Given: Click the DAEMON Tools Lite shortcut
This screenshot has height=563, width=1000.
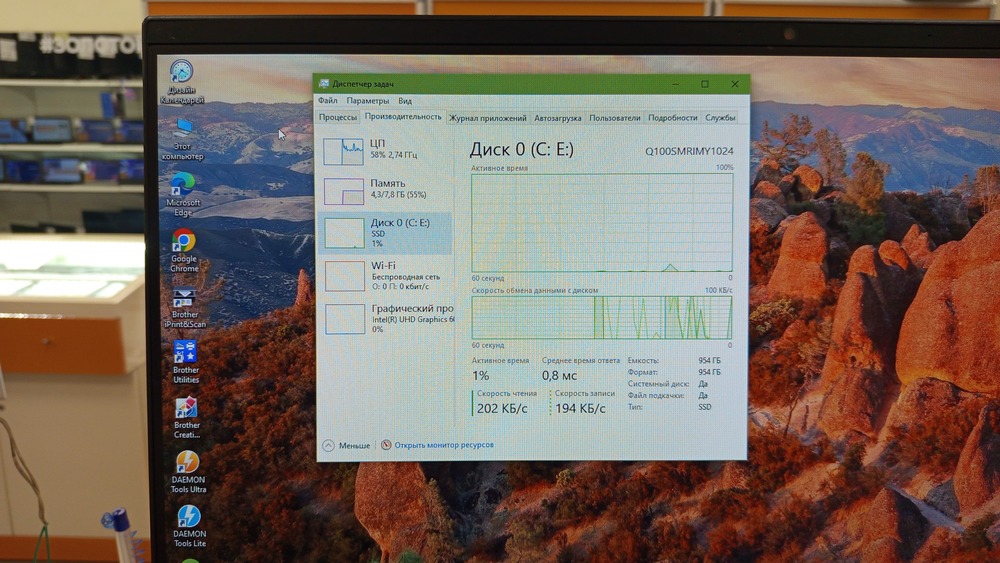Looking at the screenshot, I should pos(188,517).
